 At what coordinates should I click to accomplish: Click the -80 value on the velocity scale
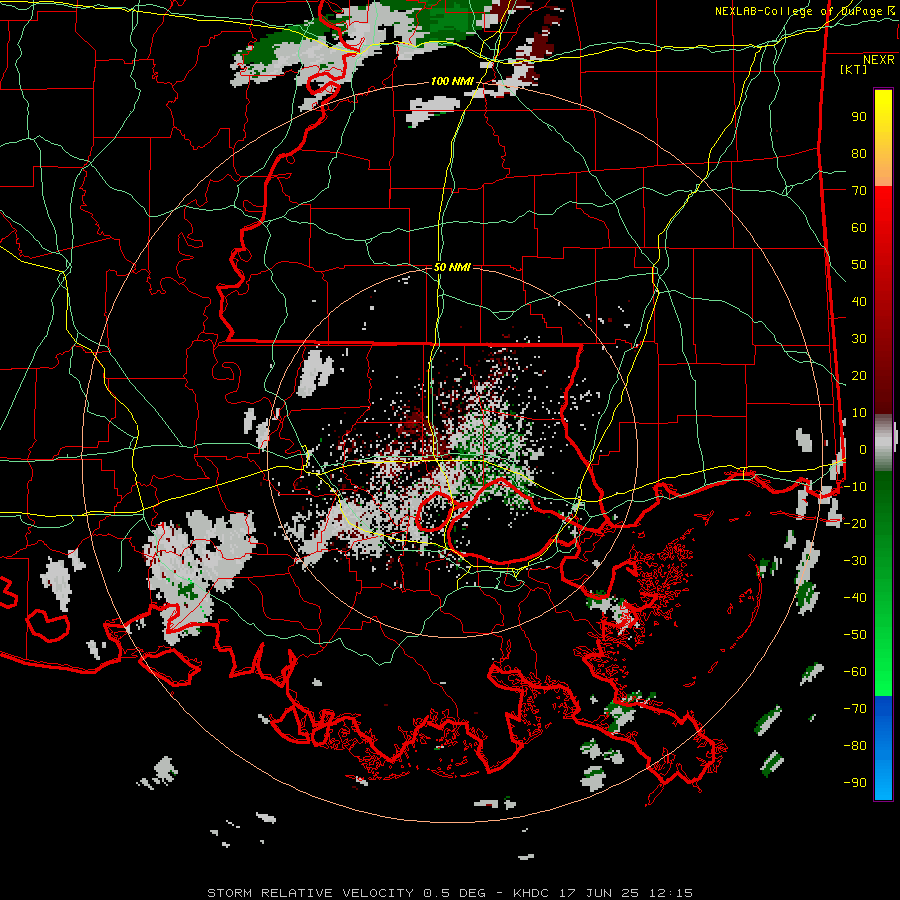(855, 746)
